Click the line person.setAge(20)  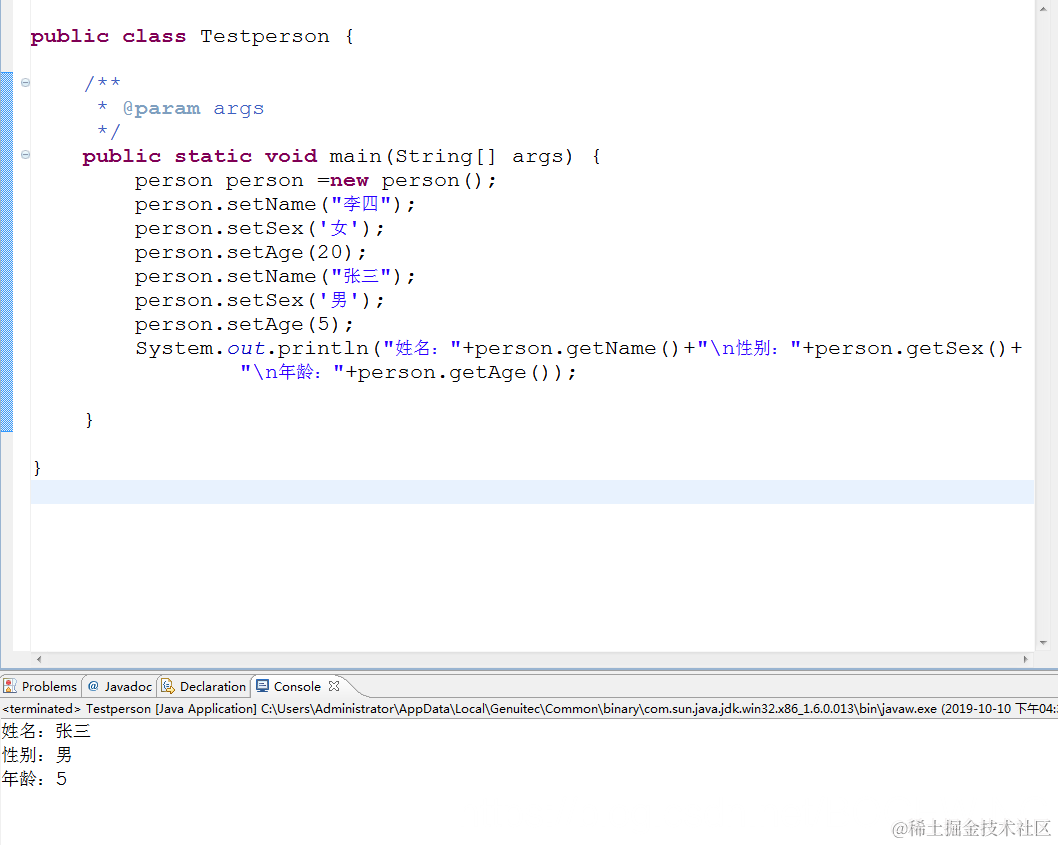(x=250, y=252)
